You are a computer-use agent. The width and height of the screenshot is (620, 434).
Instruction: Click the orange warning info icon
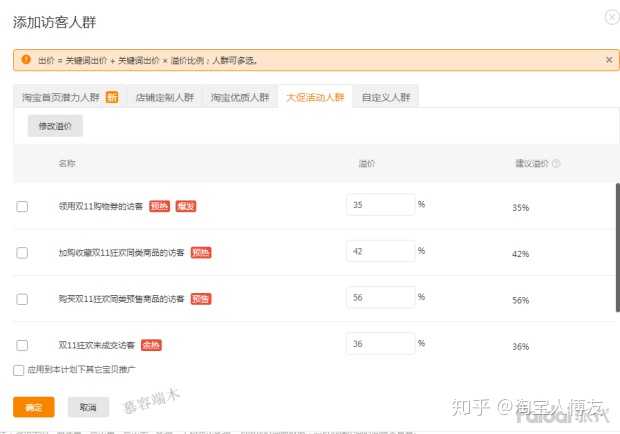pos(26,60)
